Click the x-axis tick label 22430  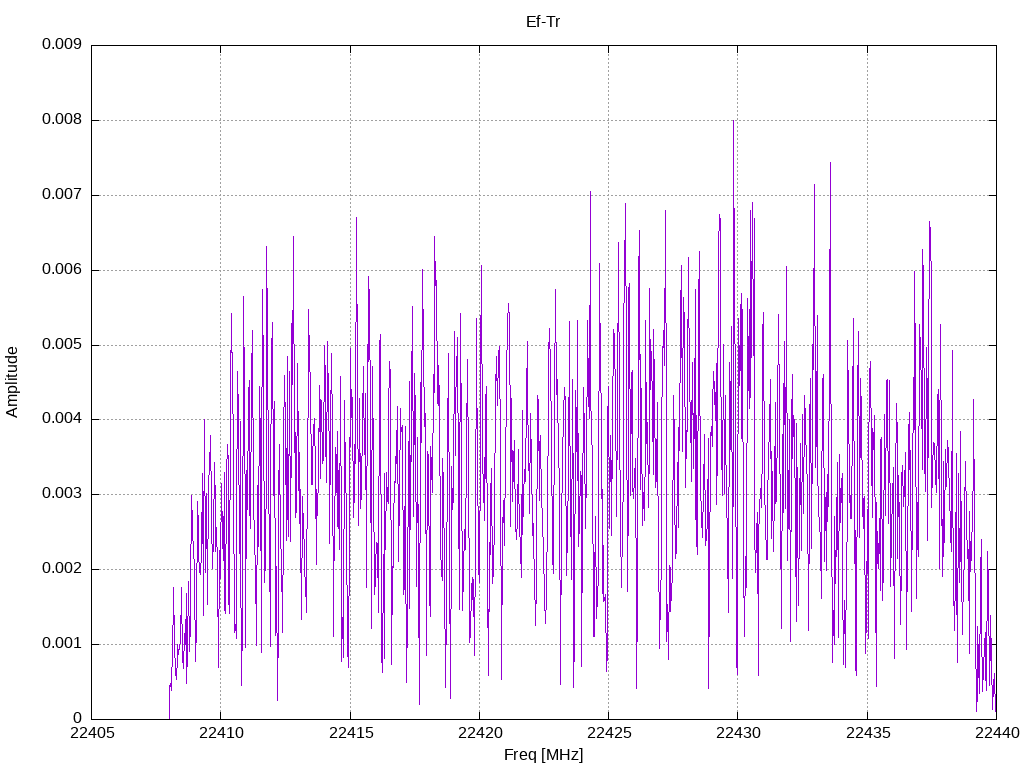click(x=739, y=733)
